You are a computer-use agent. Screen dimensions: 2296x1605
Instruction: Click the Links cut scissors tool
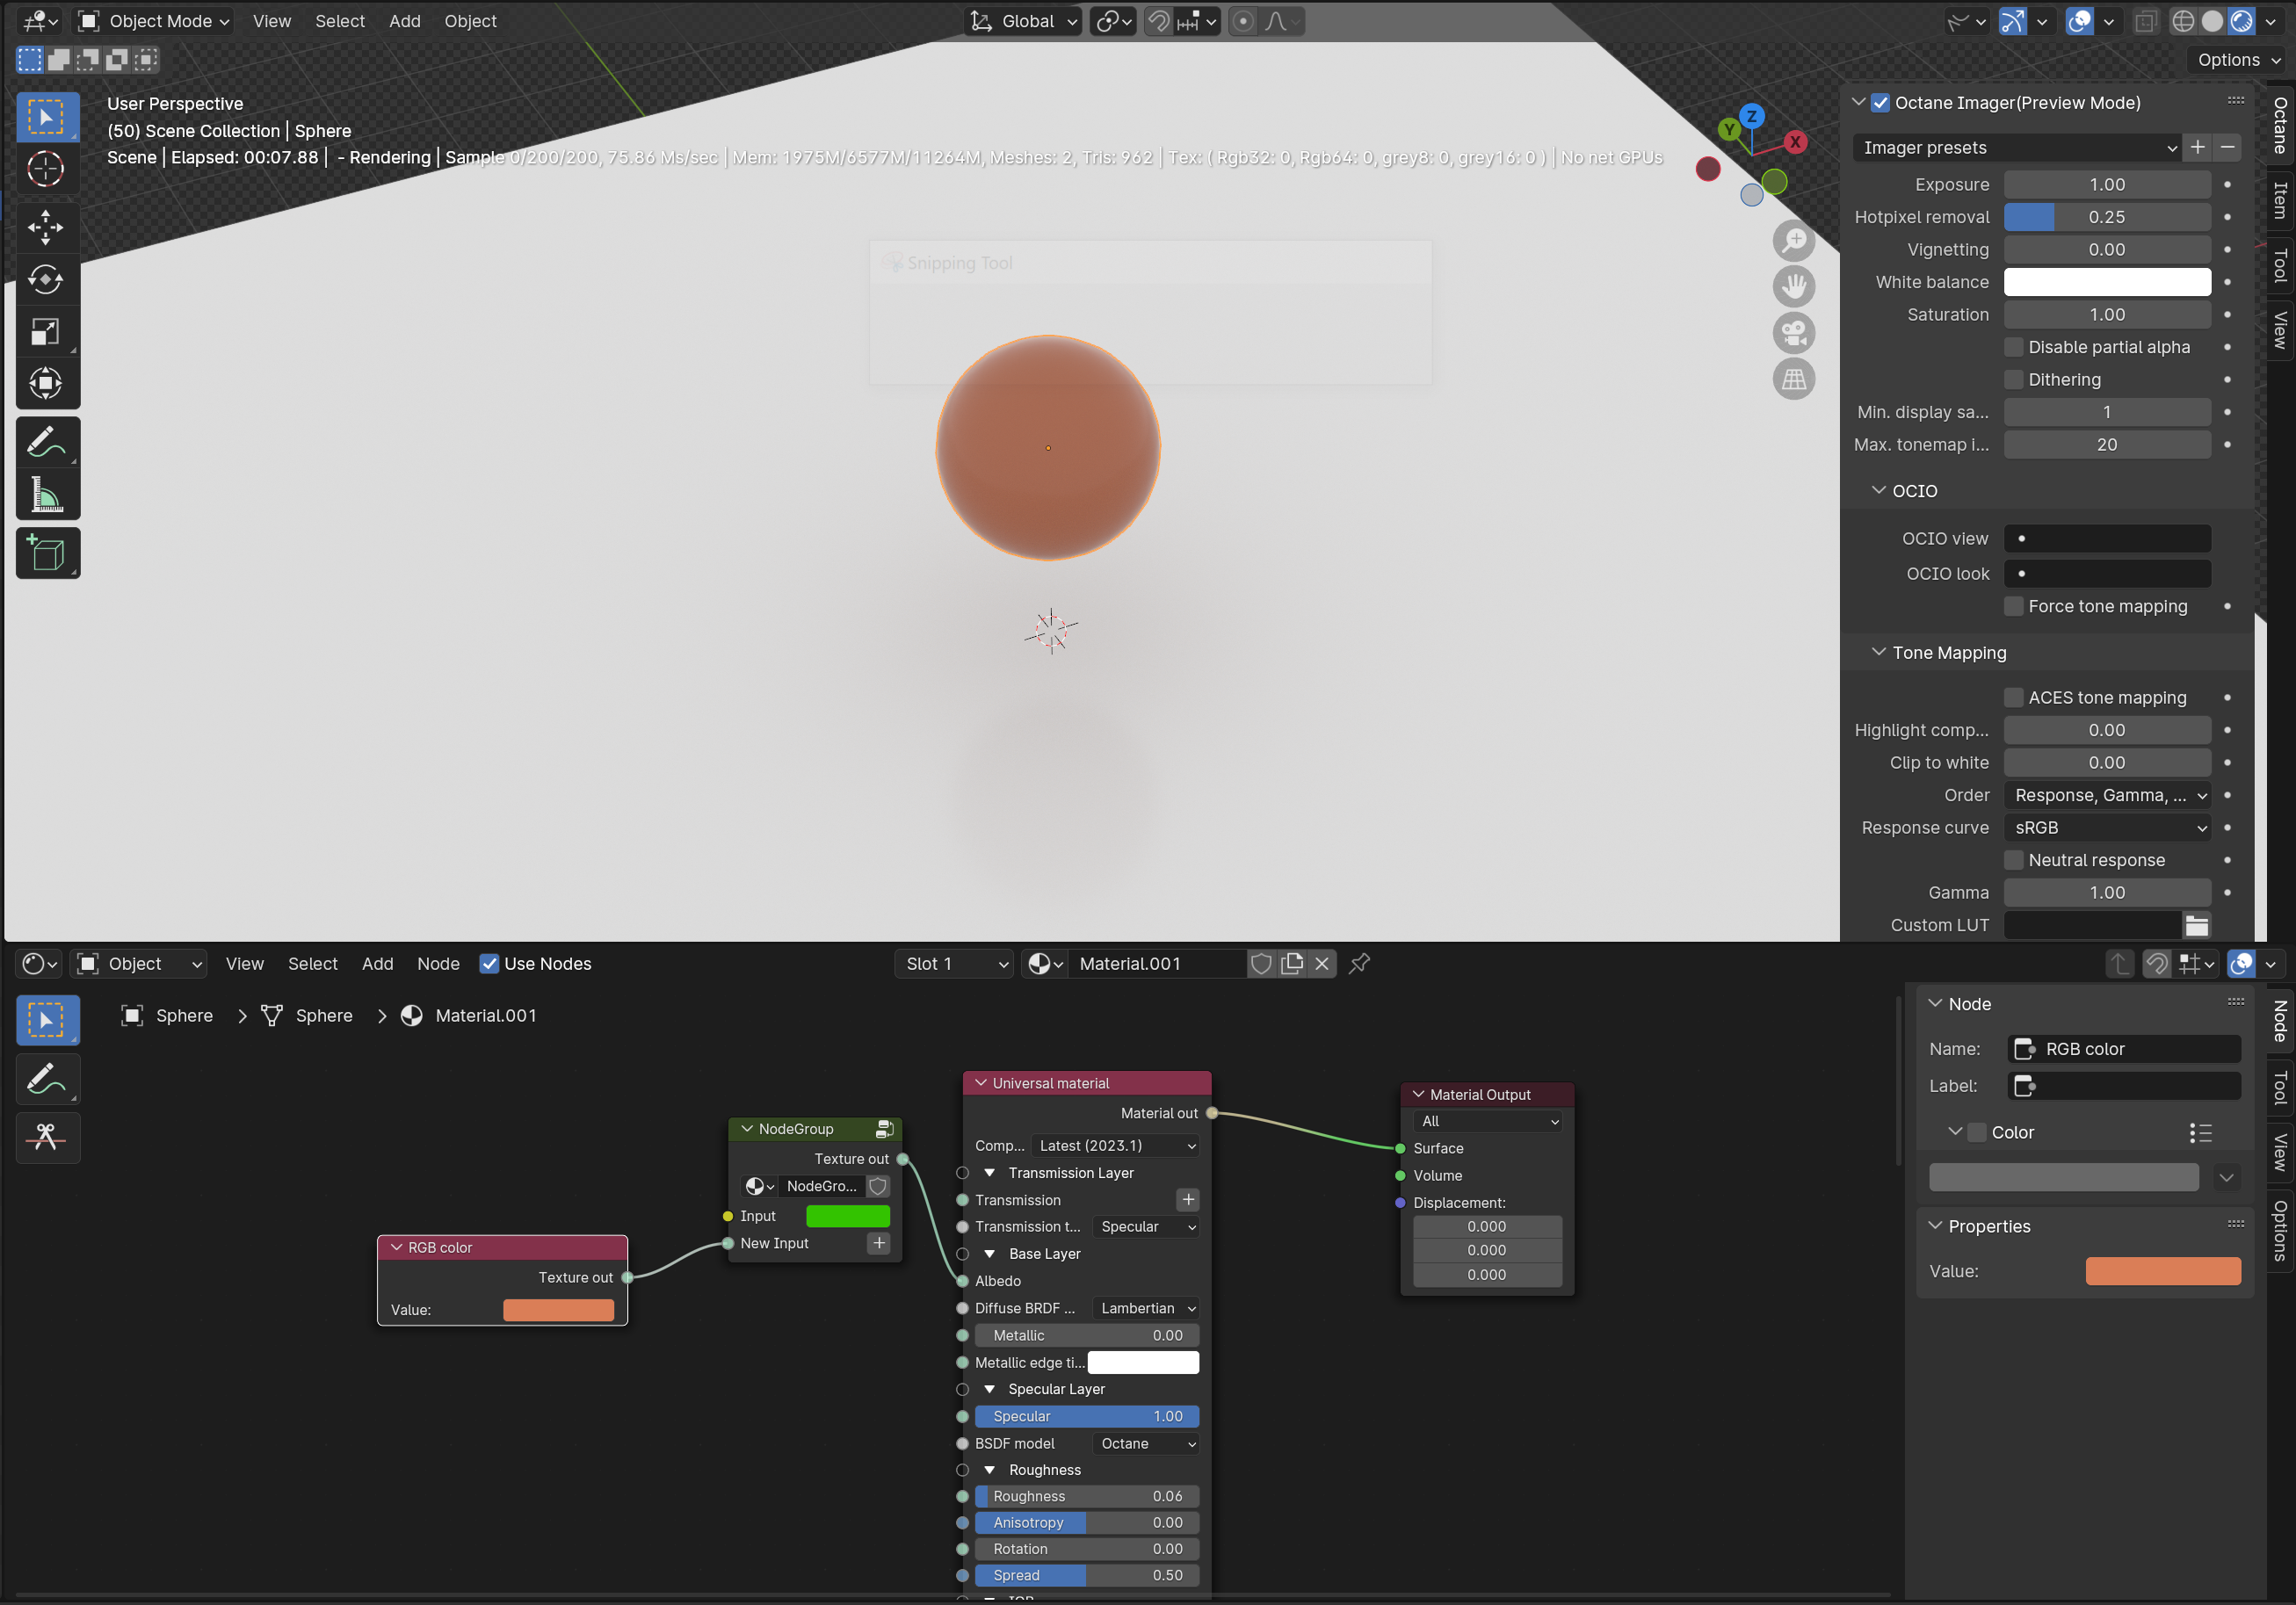pyautogui.click(x=46, y=1136)
